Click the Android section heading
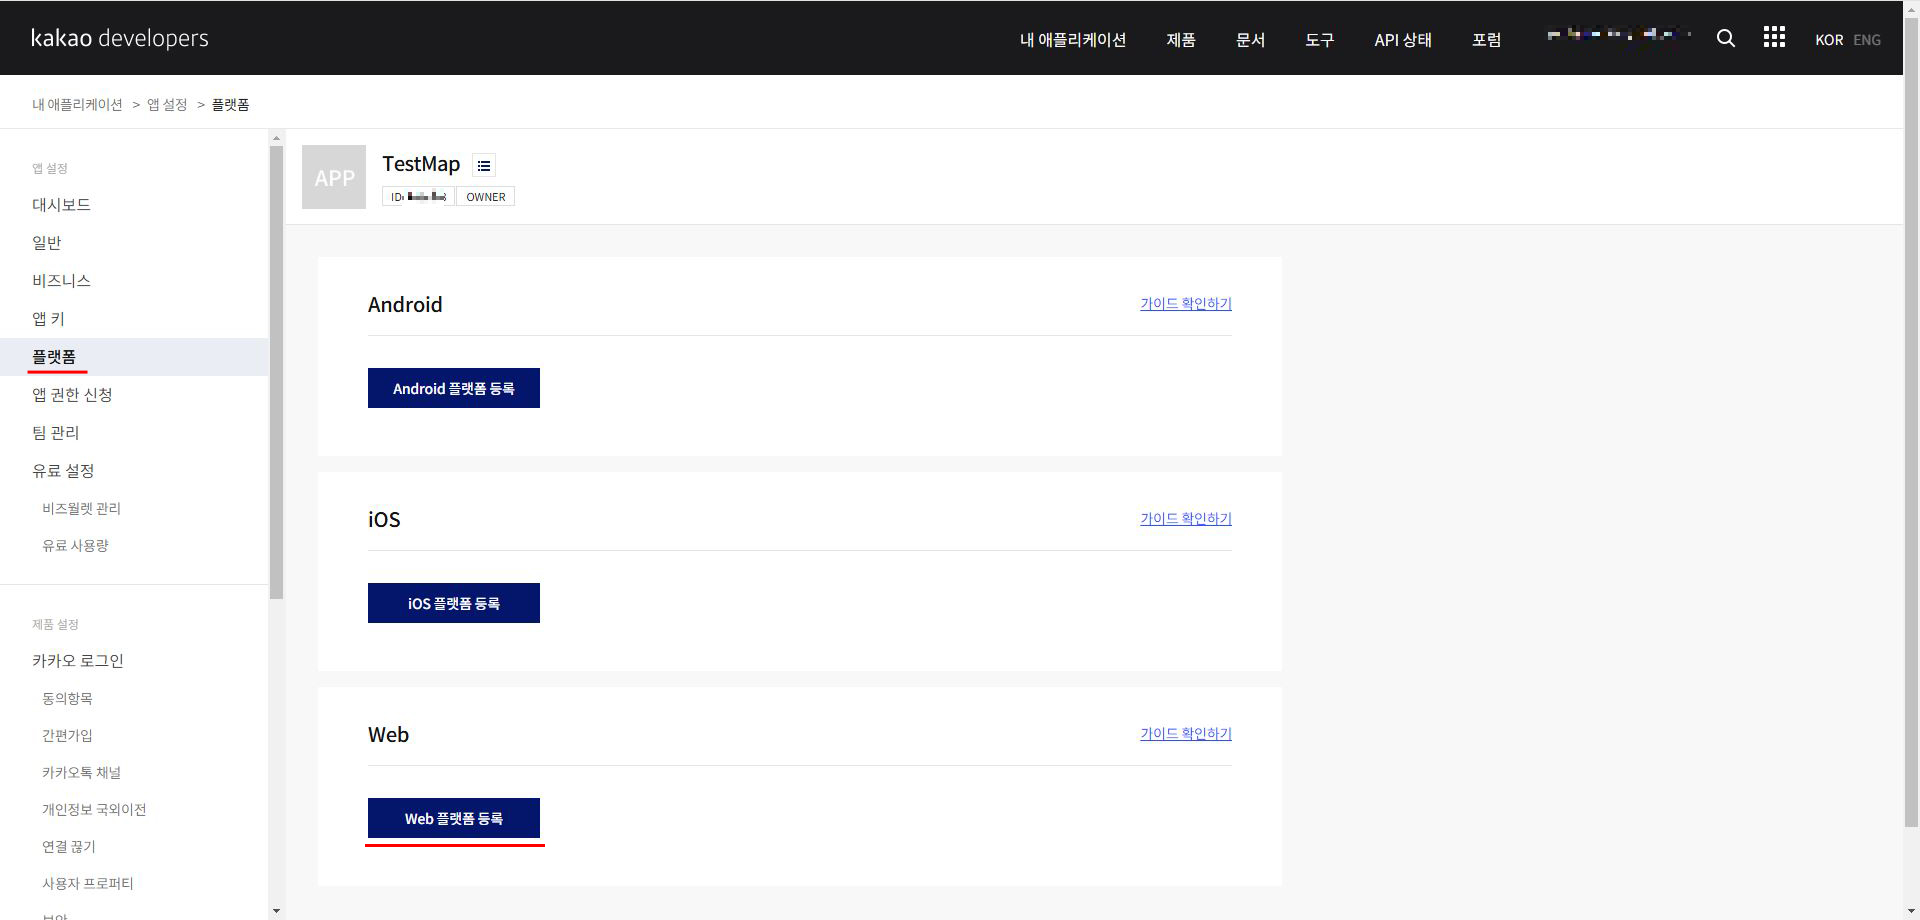Viewport: 1920px width, 920px height. point(405,304)
